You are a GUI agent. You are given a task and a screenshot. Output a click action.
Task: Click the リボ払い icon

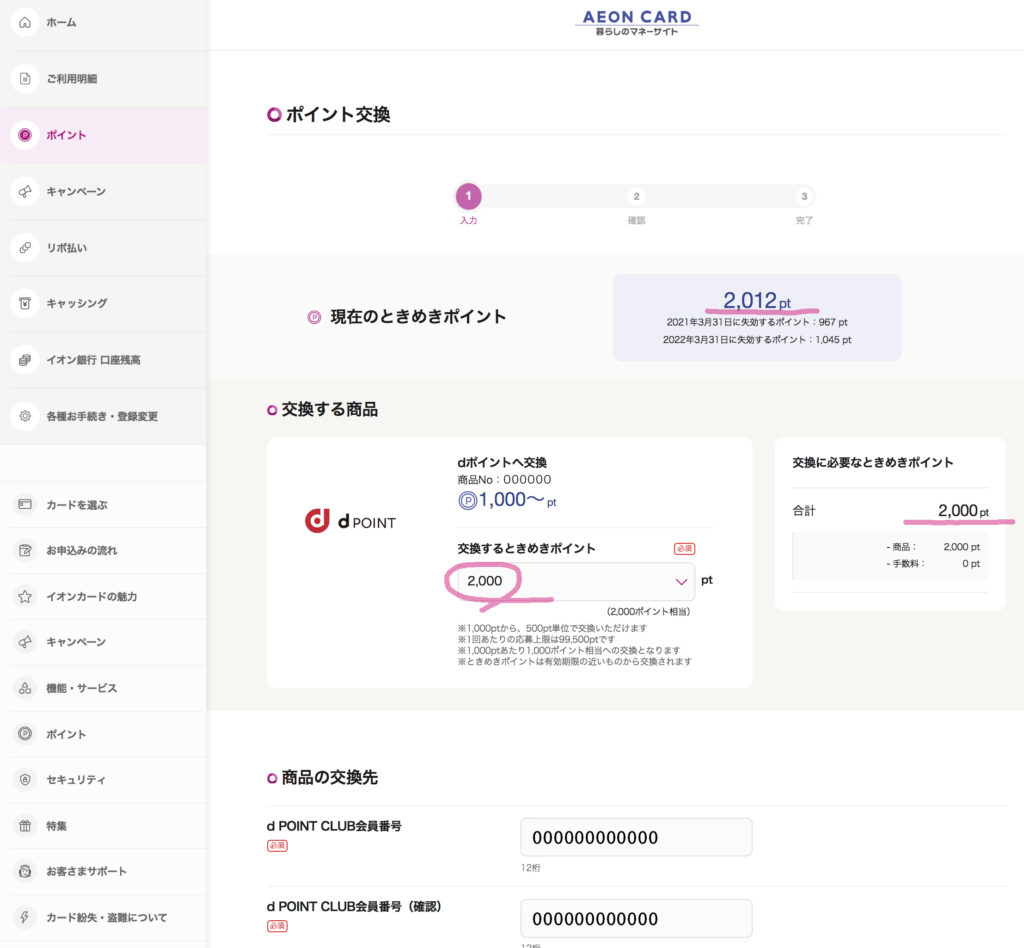click(x=25, y=247)
